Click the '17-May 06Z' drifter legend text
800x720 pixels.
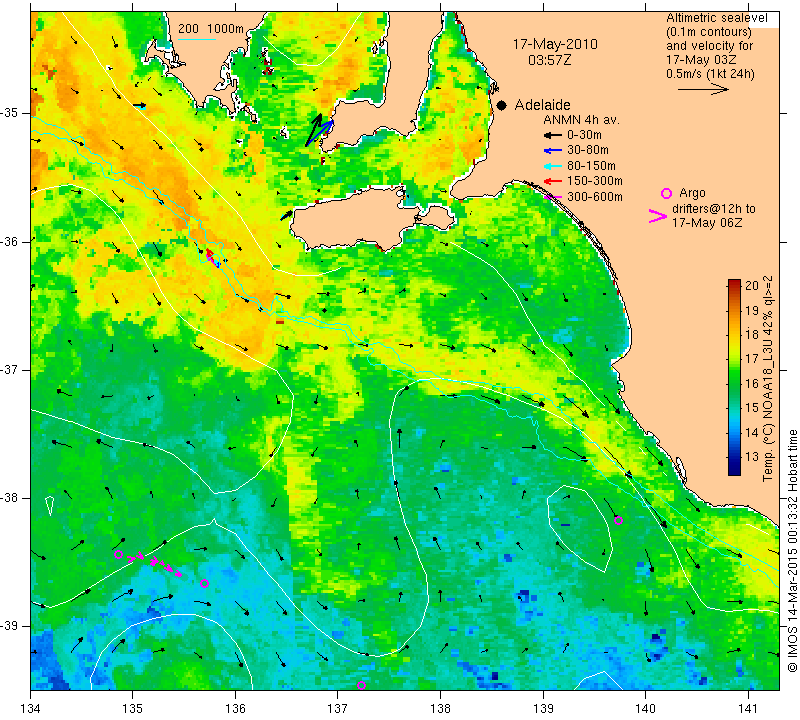[707, 223]
